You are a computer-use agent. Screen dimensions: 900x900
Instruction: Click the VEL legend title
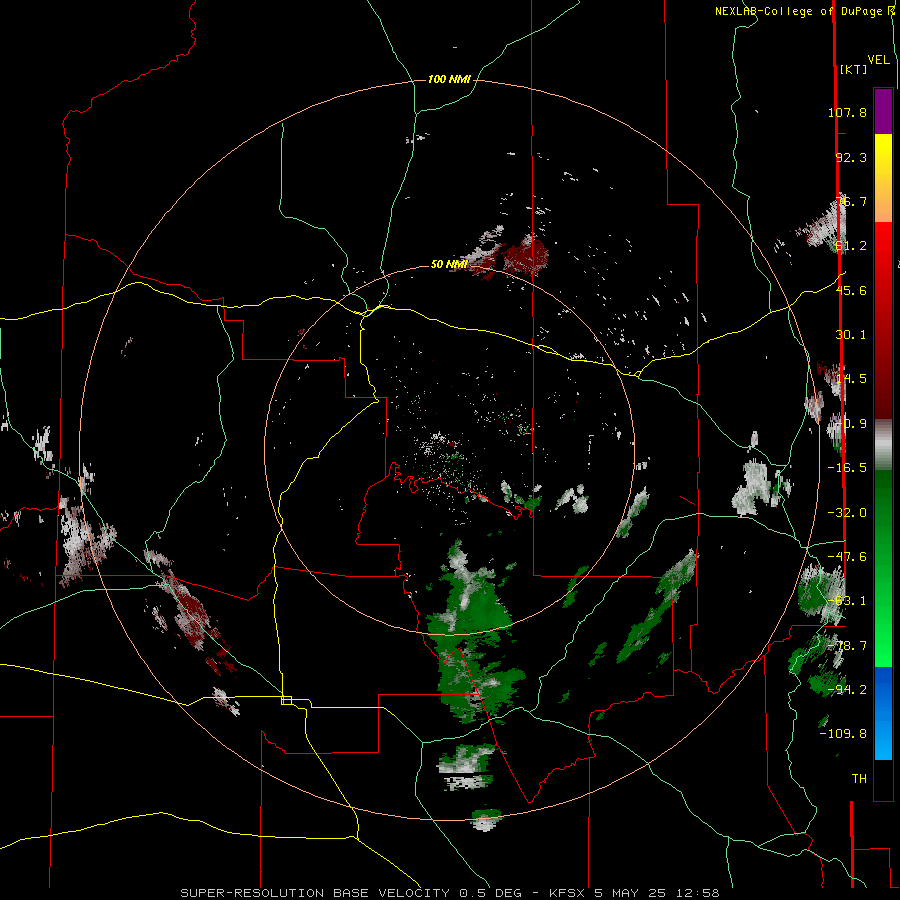coord(878,60)
